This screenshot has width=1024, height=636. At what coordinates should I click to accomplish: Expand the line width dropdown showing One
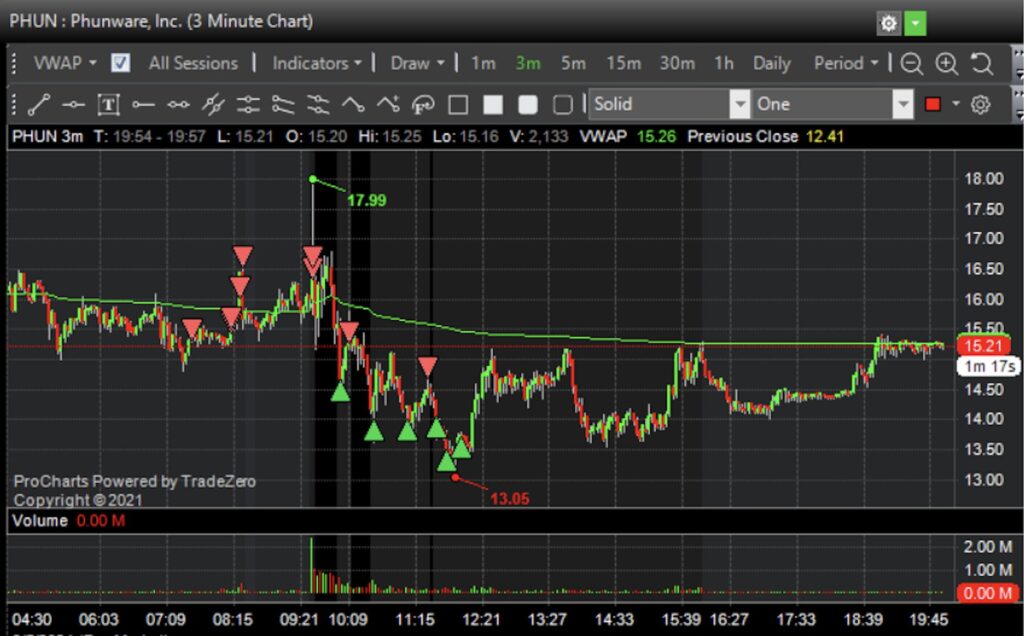pos(903,104)
